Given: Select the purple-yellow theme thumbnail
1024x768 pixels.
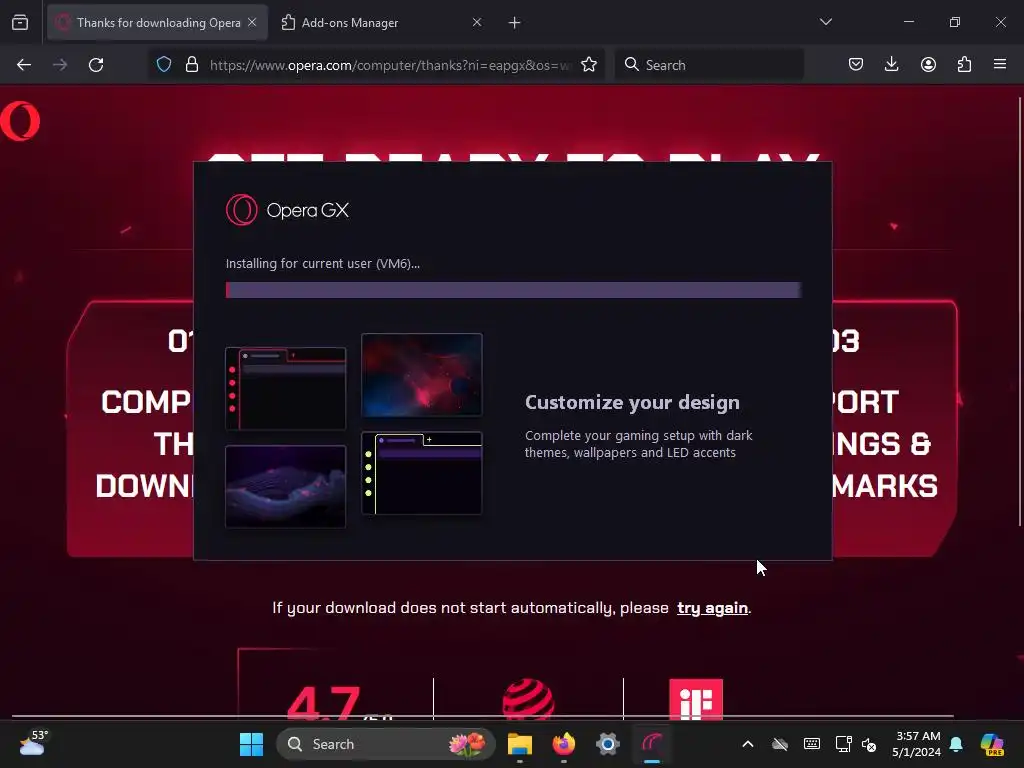Looking at the screenshot, I should pyautogui.click(x=422, y=473).
